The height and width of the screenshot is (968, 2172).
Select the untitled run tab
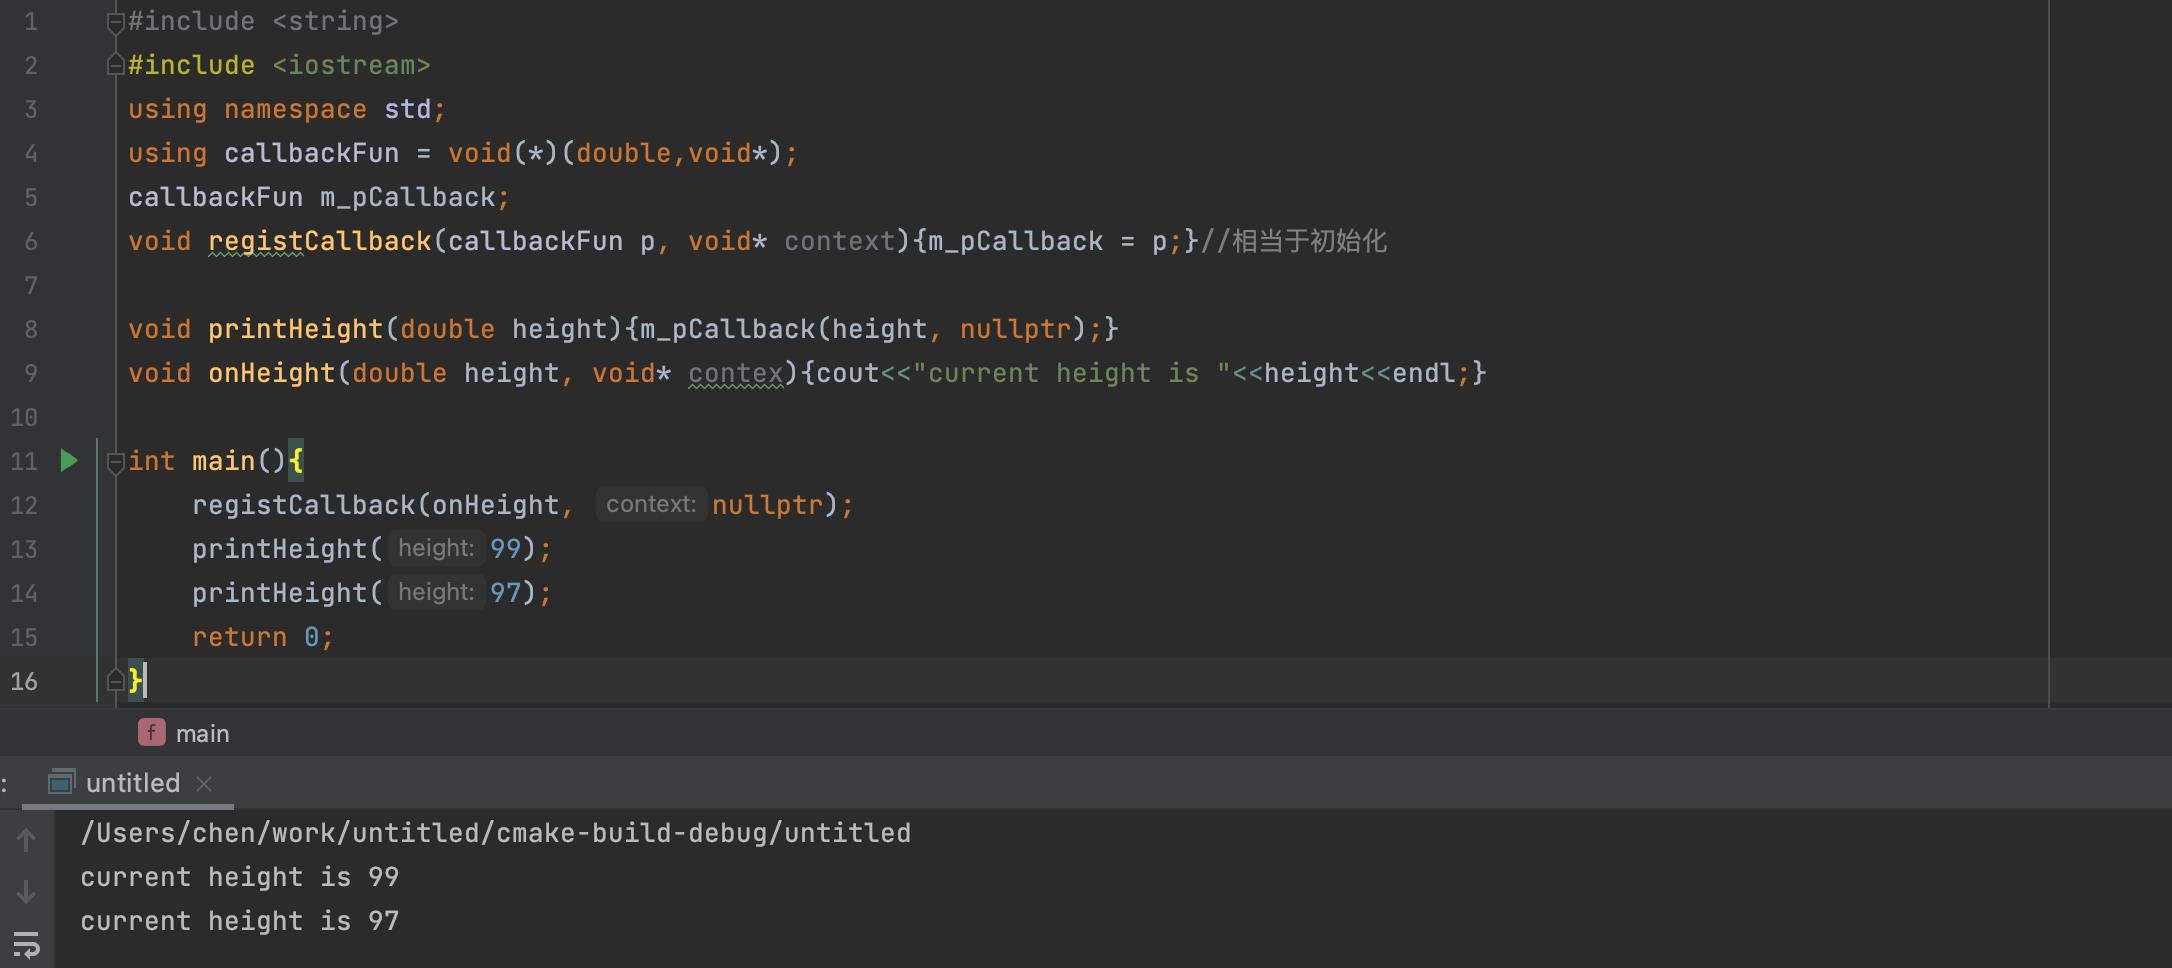(x=132, y=783)
